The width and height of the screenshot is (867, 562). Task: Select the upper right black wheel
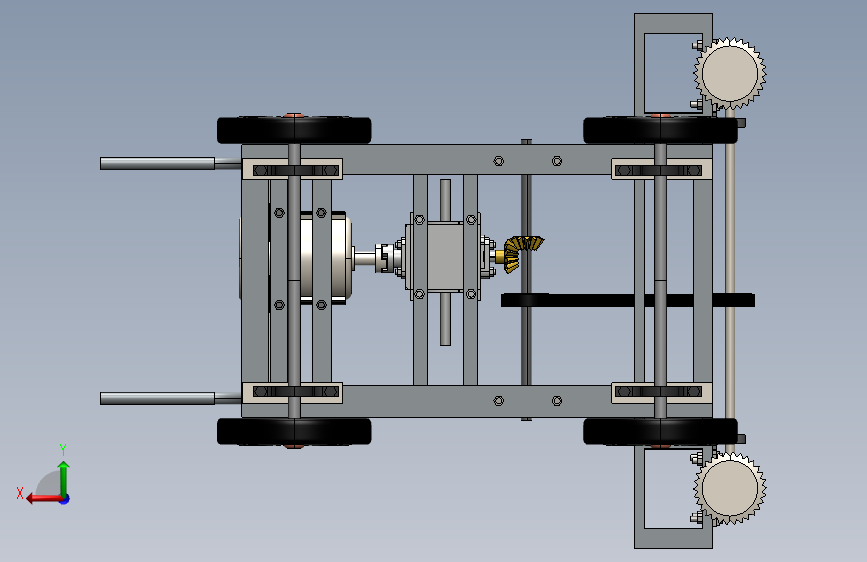click(660, 130)
